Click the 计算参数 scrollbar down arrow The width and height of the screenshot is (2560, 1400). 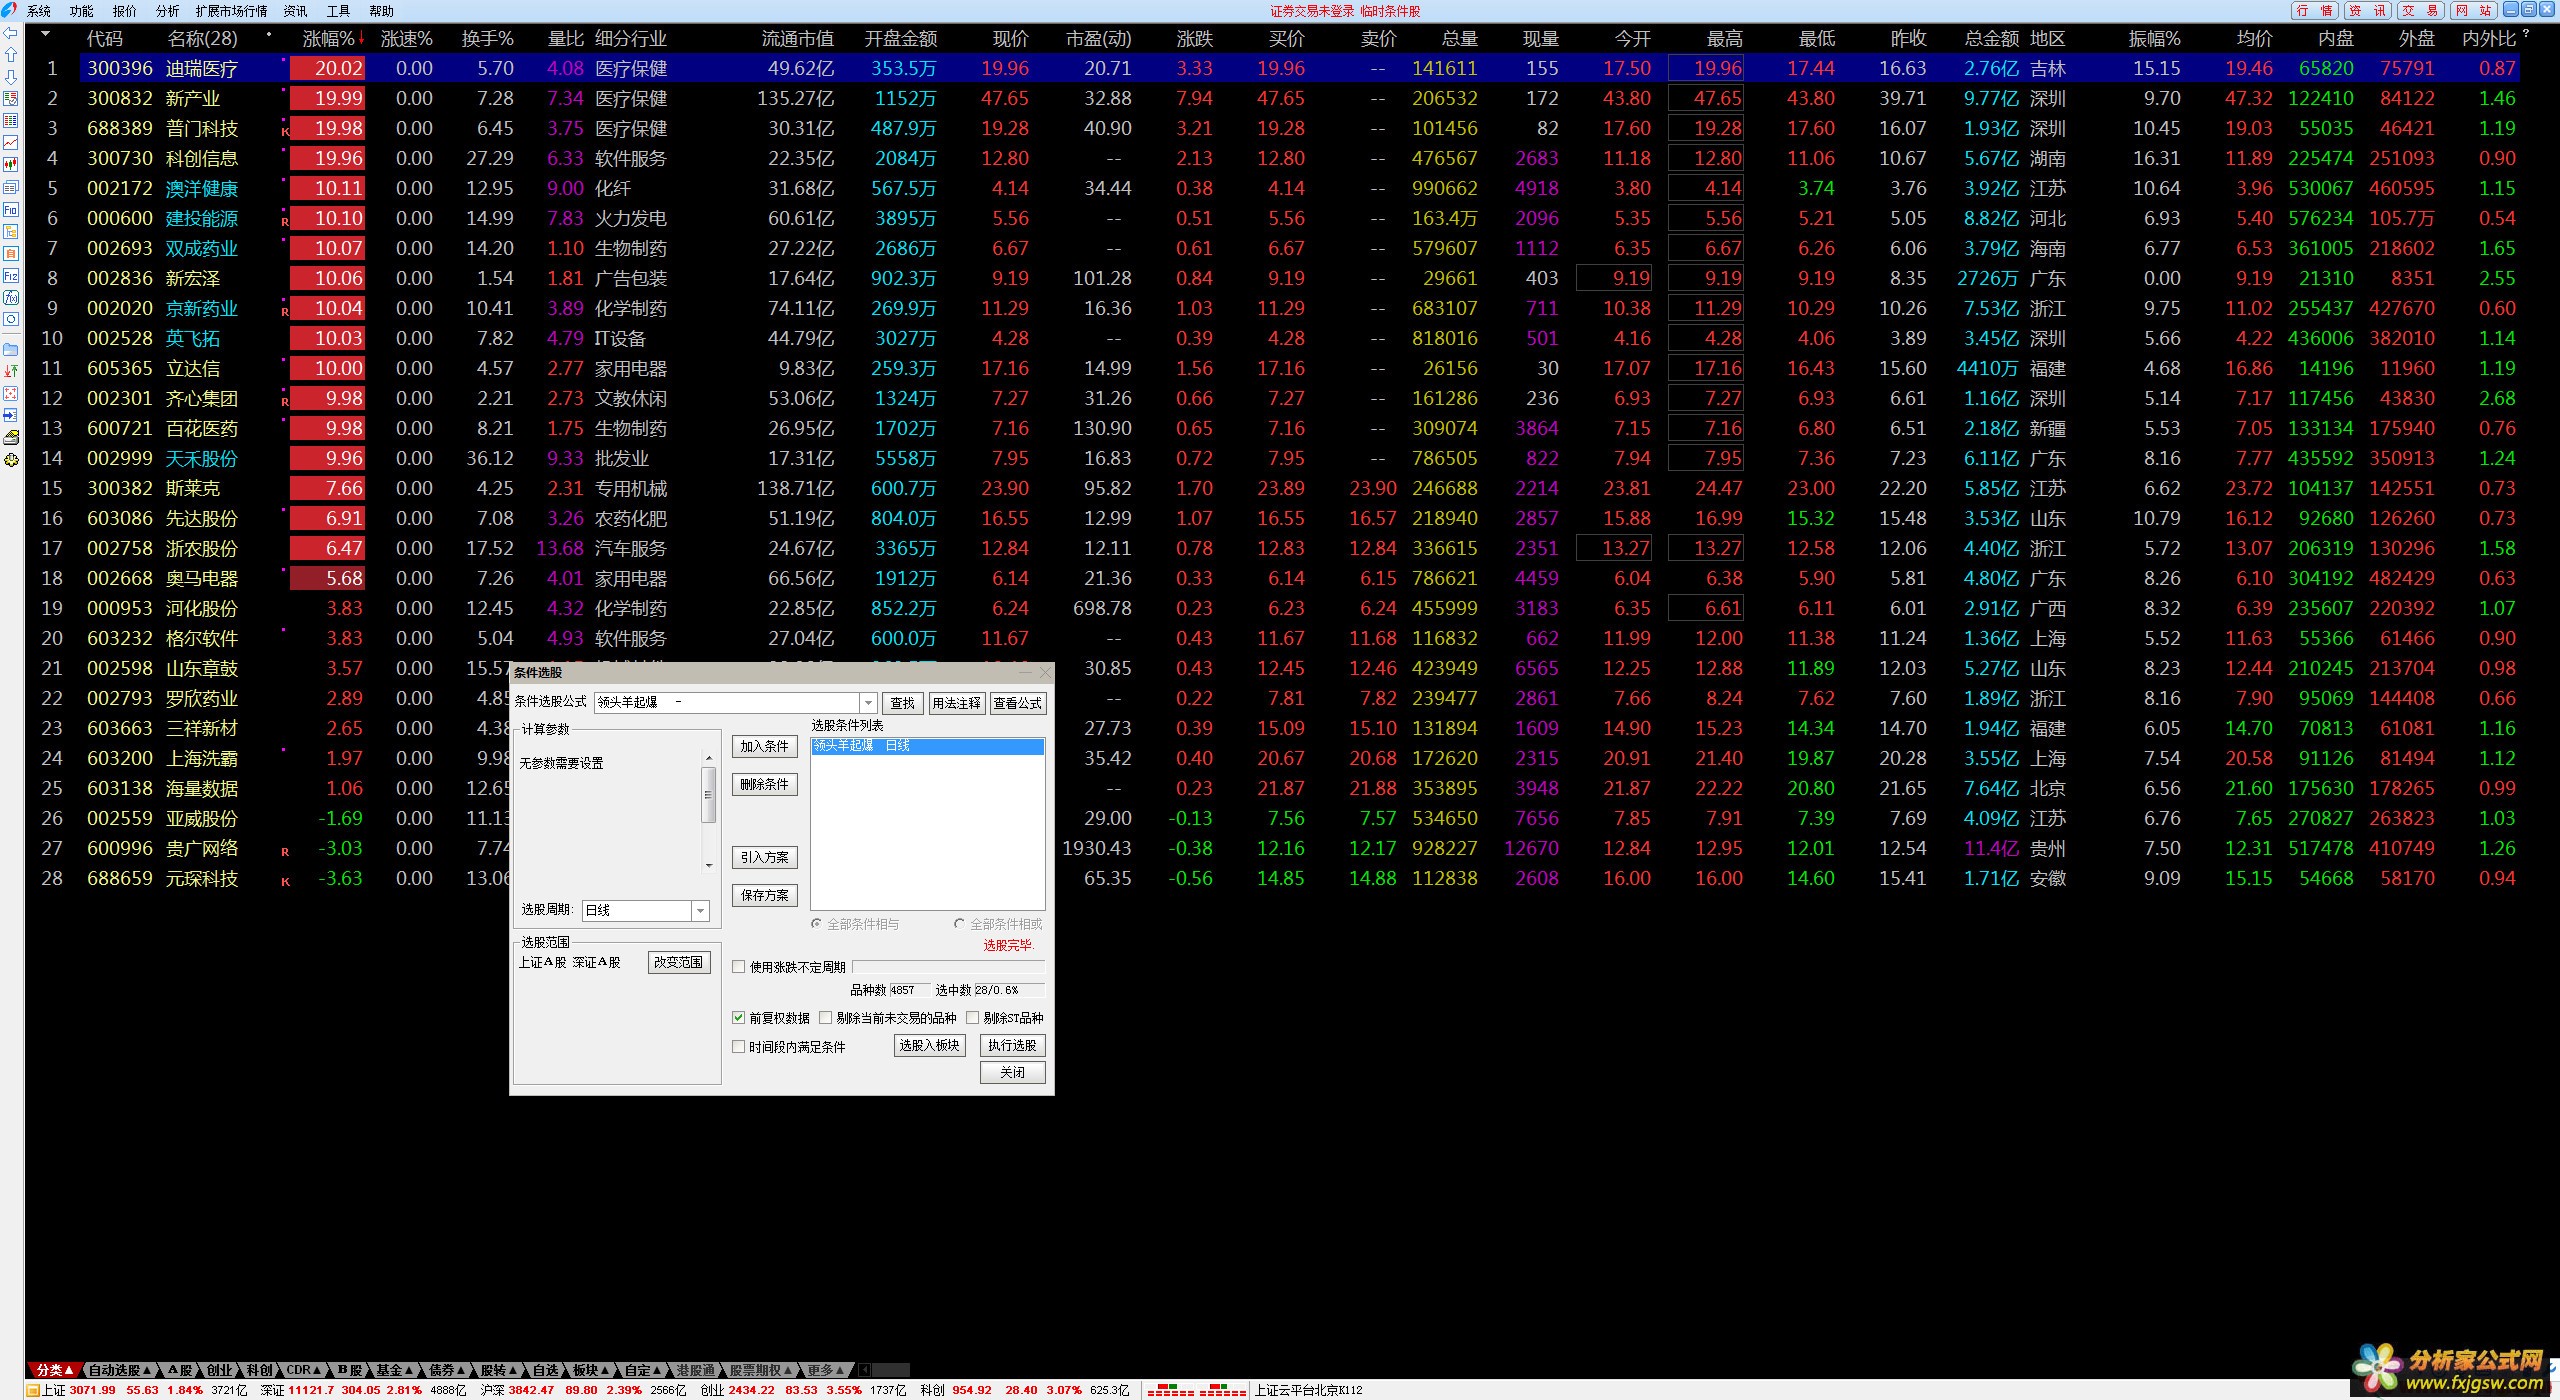click(x=709, y=865)
